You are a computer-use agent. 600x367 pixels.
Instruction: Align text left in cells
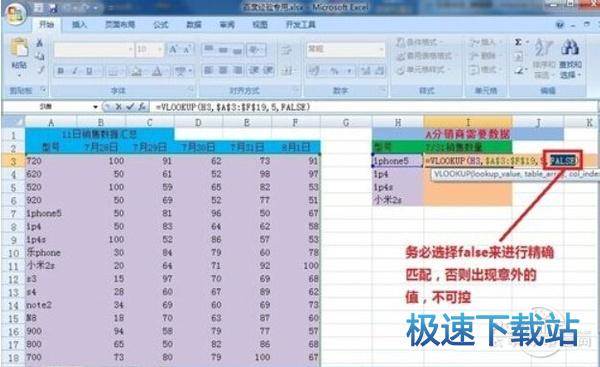coord(209,70)
